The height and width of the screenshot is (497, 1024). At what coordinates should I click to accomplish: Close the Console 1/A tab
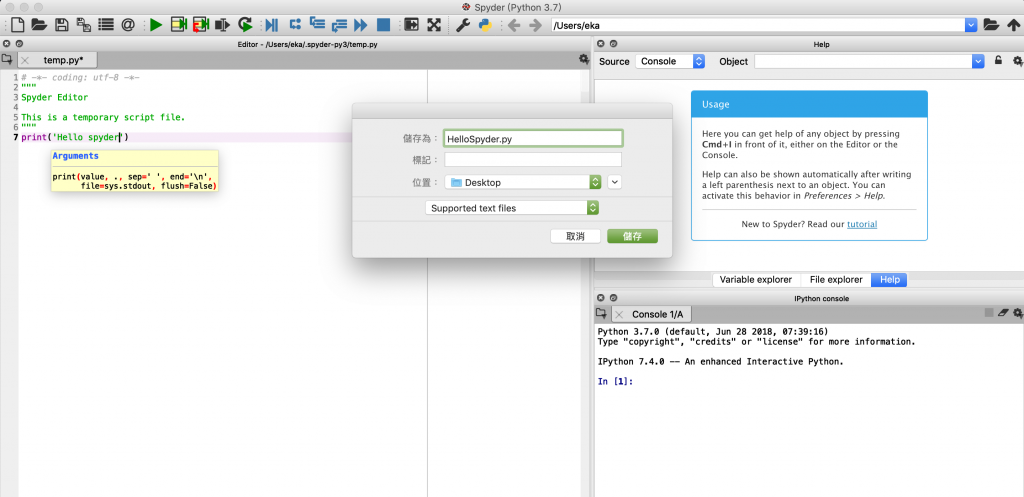[x=620, y=314]
